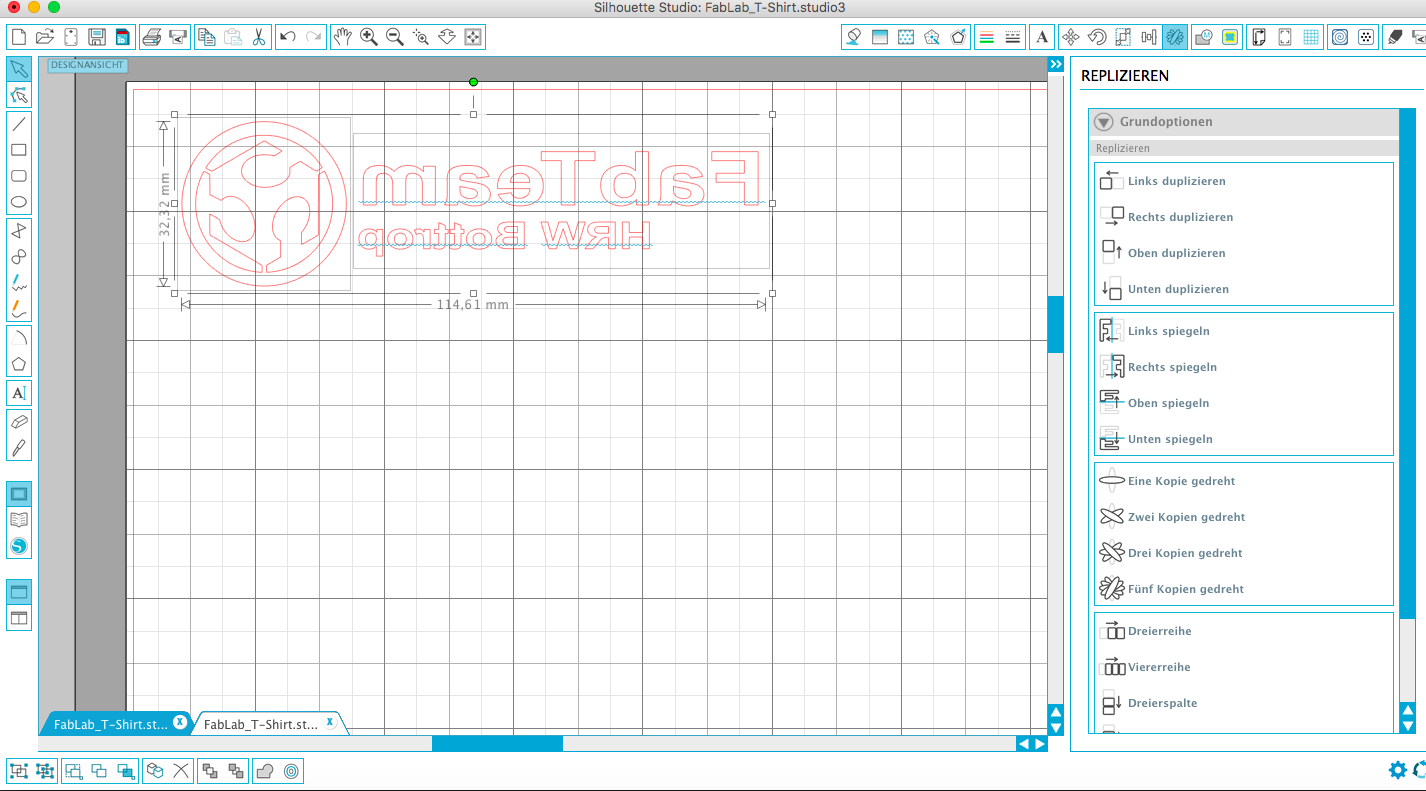Click the green rotation handle on the selection
Image resolution: width=1426 pixels, height=791 pixels.
(473, 82)
